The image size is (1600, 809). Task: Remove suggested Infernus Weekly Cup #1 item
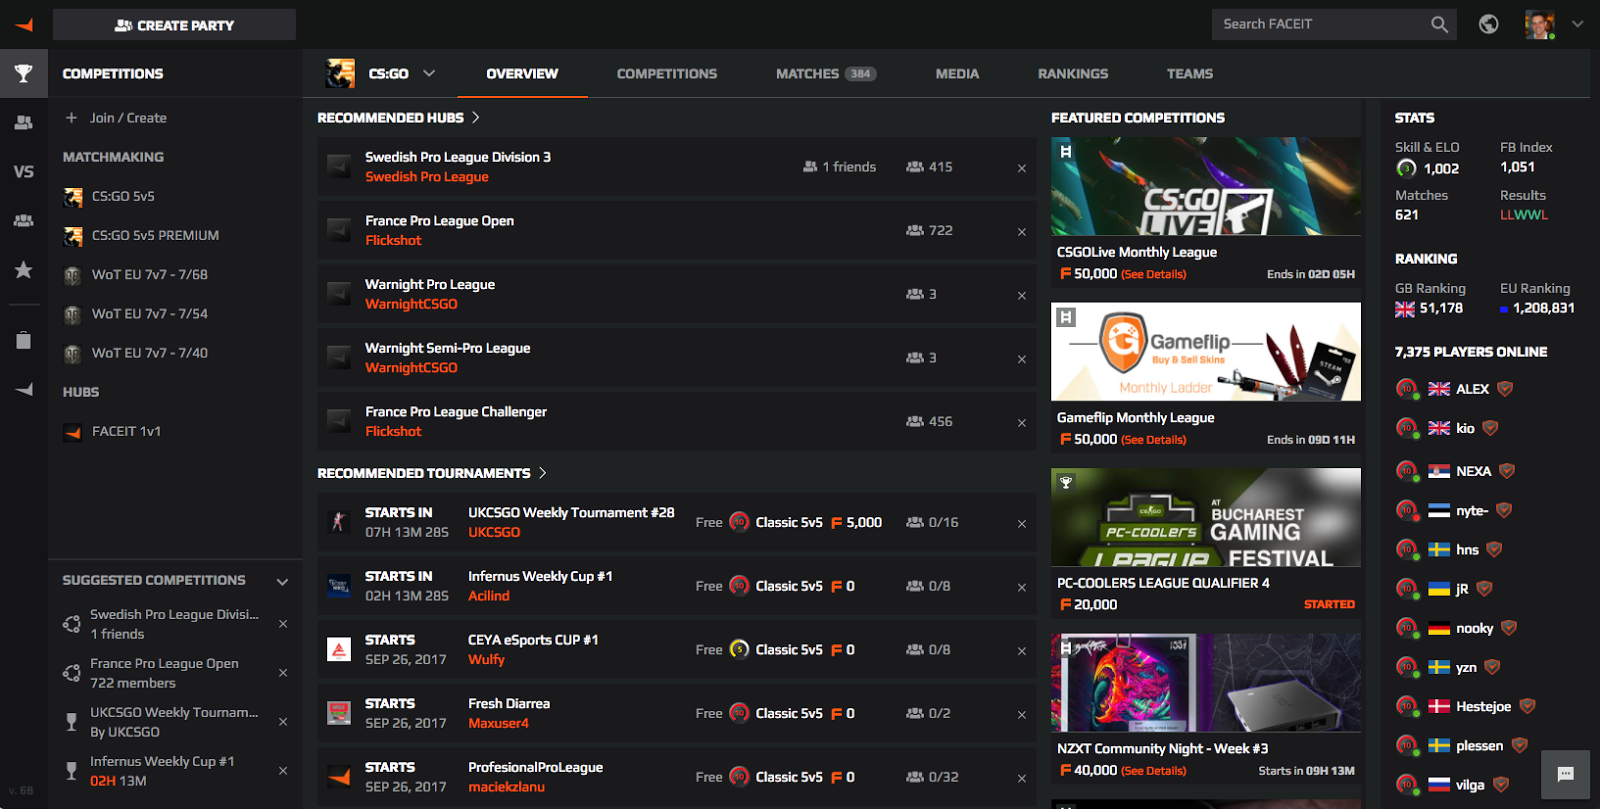[283, 771]
